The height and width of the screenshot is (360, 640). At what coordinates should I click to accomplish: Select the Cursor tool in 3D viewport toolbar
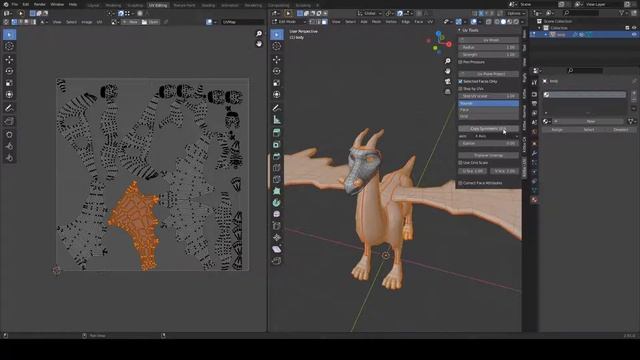pos(277,46)
